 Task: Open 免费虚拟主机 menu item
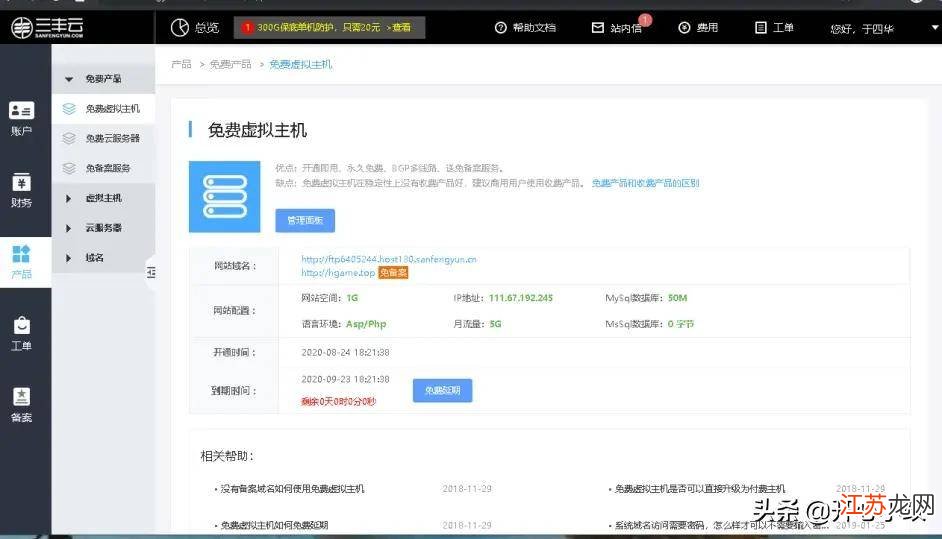pos(103,109)
